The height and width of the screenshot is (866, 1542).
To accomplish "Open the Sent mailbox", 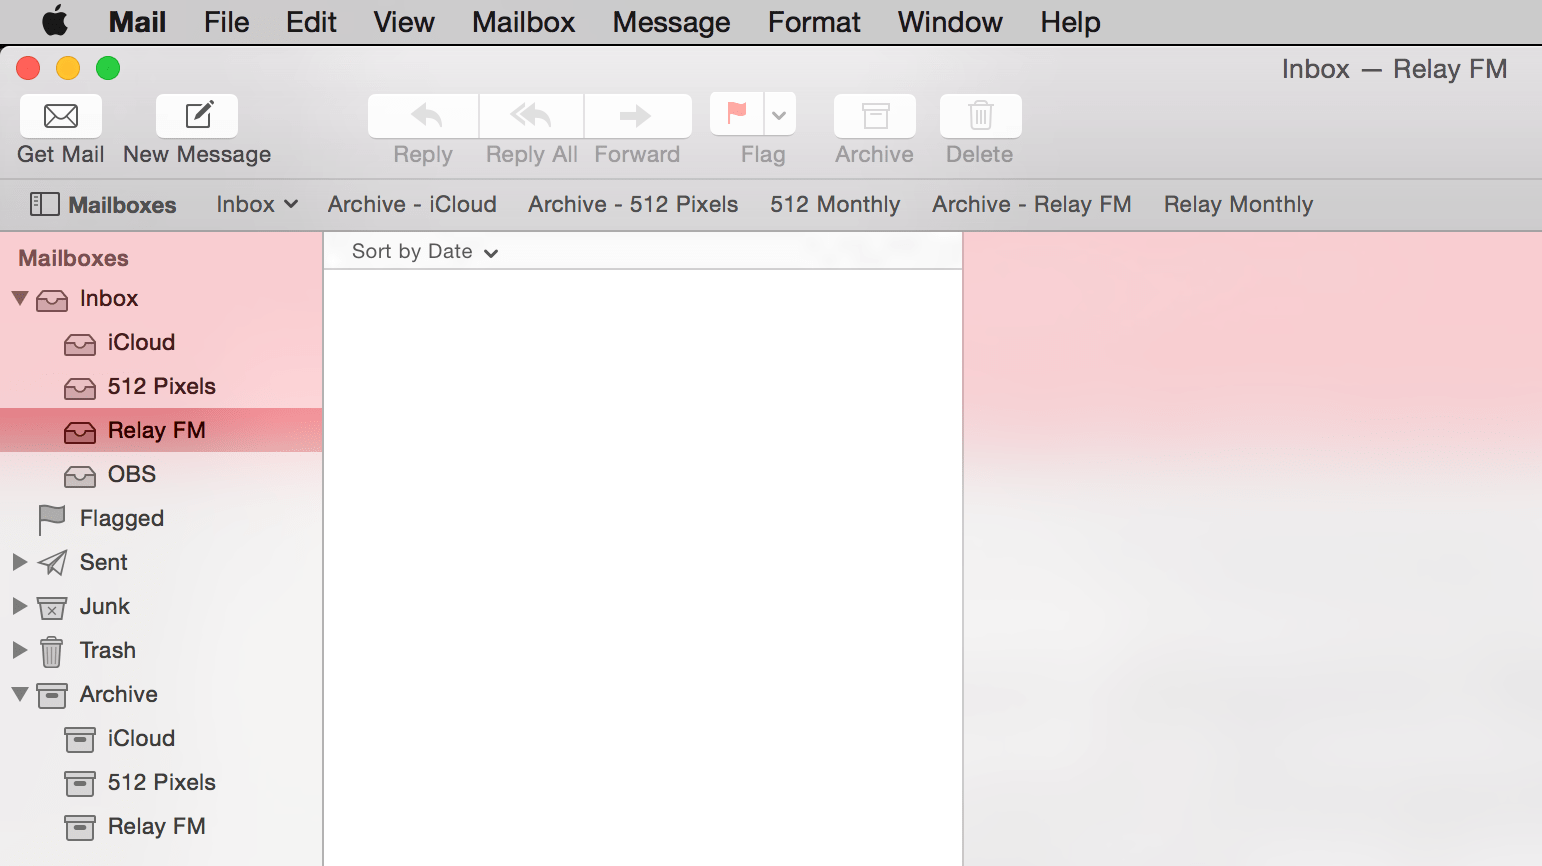I will coord(161,562).
